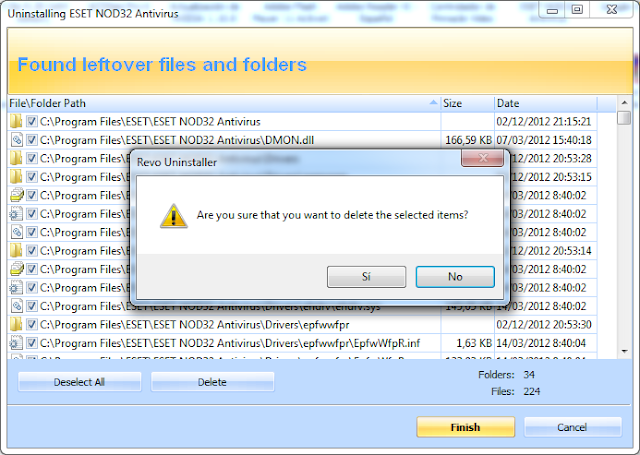Decline deletion with the No button
Image resolution: width=640 pixels, height=455 pixels.
coord(455,277)
